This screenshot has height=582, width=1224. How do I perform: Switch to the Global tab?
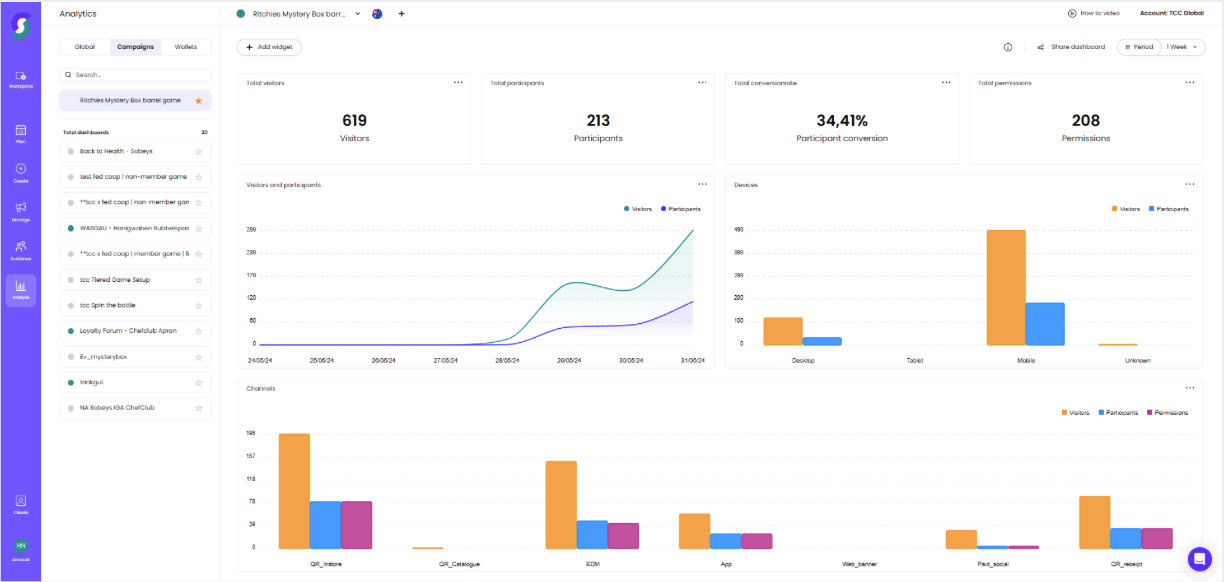click(x=85, y=47)
